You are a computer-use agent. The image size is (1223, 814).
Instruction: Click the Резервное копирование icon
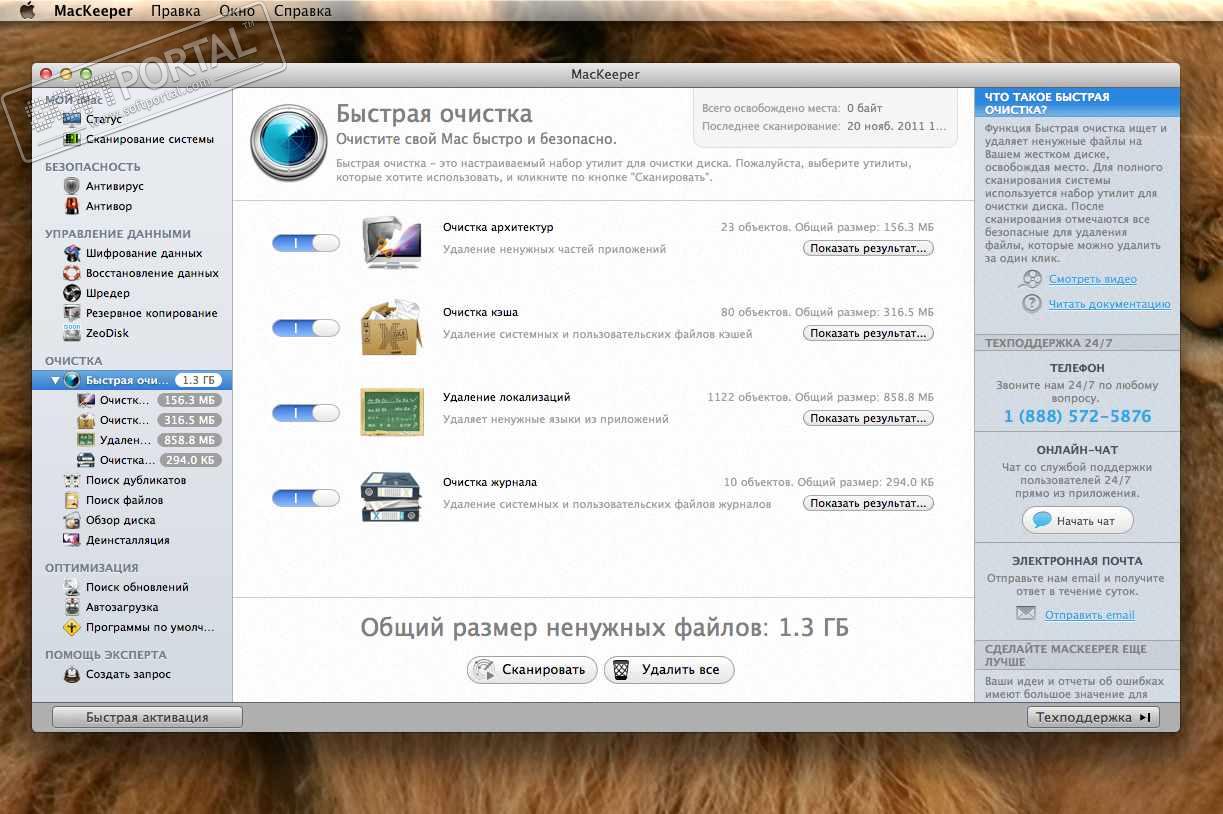[x=71, y=313]
